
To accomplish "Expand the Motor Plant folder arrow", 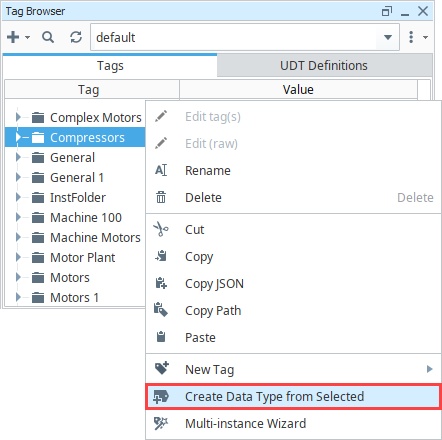I will coord(18,257).
